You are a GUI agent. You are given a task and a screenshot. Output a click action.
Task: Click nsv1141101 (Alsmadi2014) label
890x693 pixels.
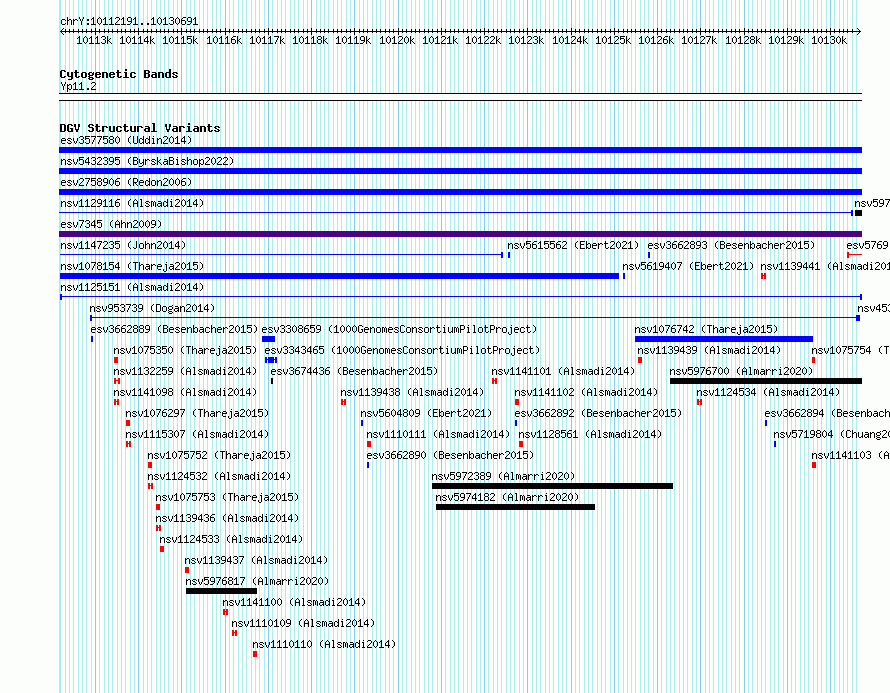click(x=563, y=371)
